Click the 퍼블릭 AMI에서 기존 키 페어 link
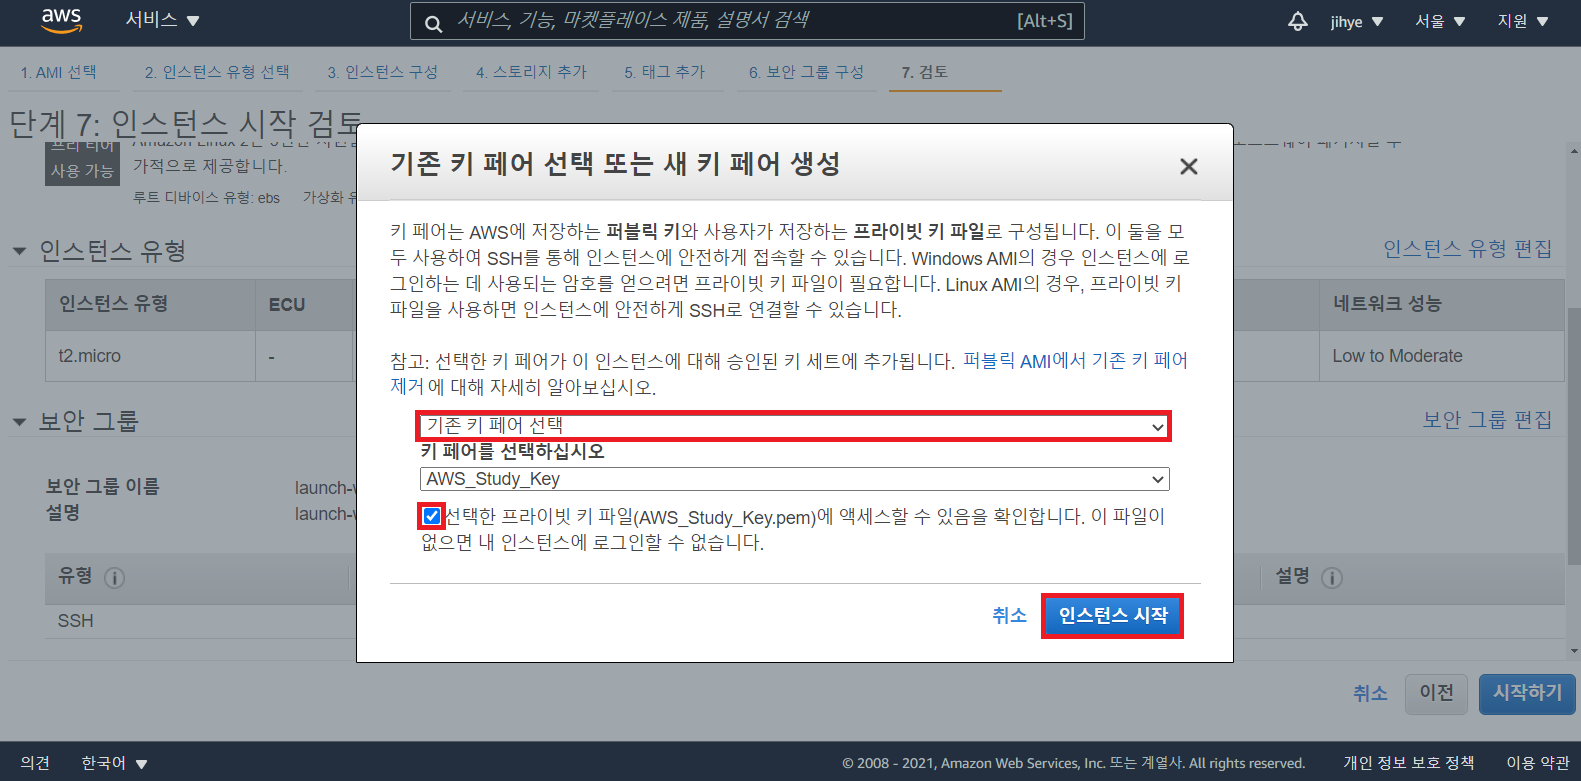 [x=1075, y=361]
